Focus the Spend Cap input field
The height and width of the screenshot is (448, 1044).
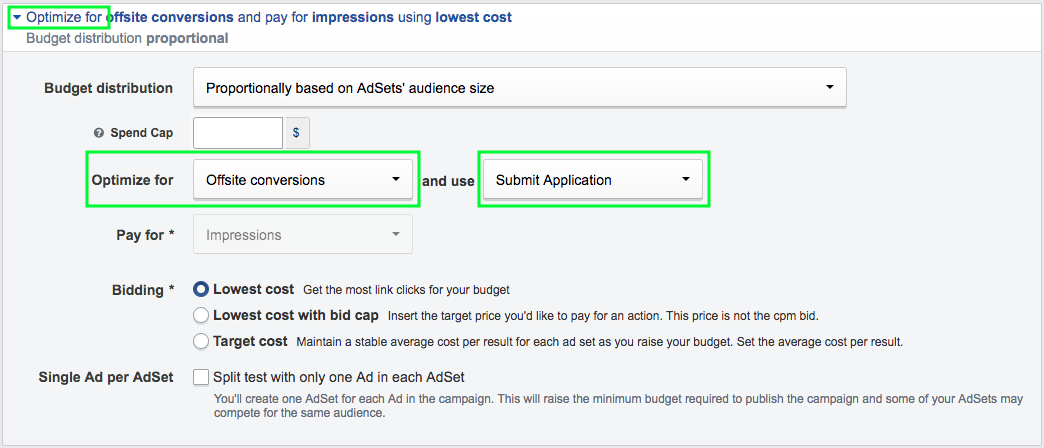tap(238, 133)
